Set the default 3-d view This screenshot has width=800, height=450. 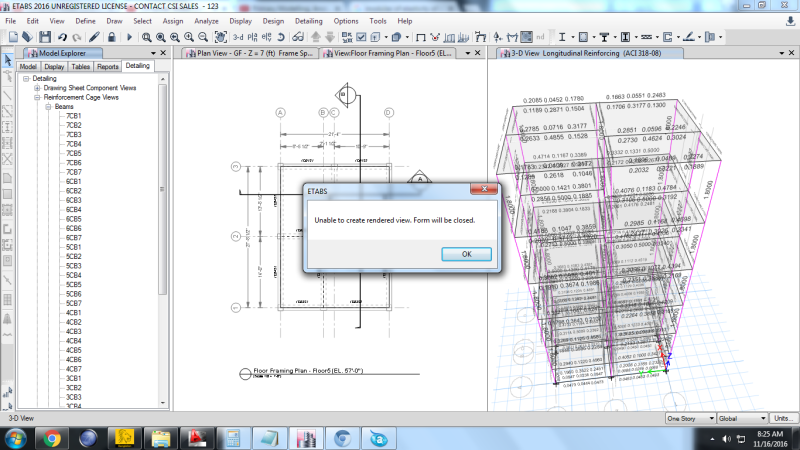point(238,37)
